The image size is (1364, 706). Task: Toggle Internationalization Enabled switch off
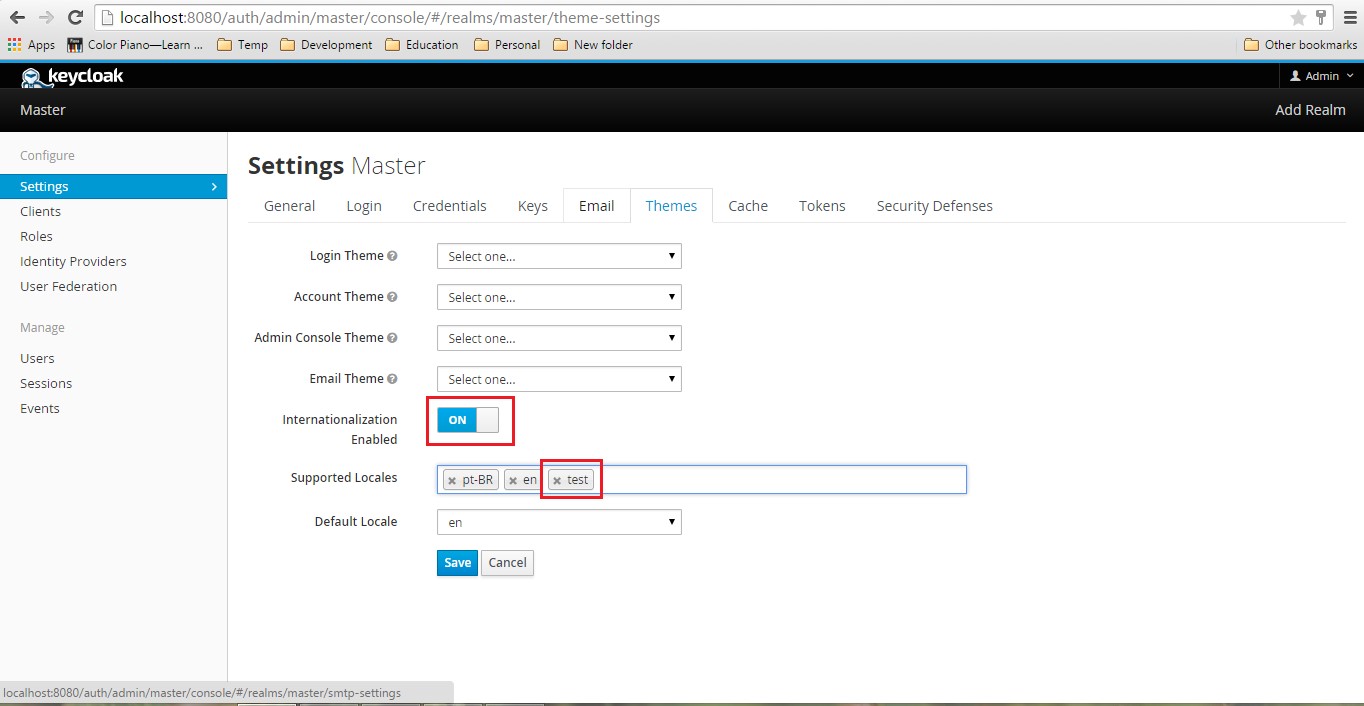tap(467, 420)
